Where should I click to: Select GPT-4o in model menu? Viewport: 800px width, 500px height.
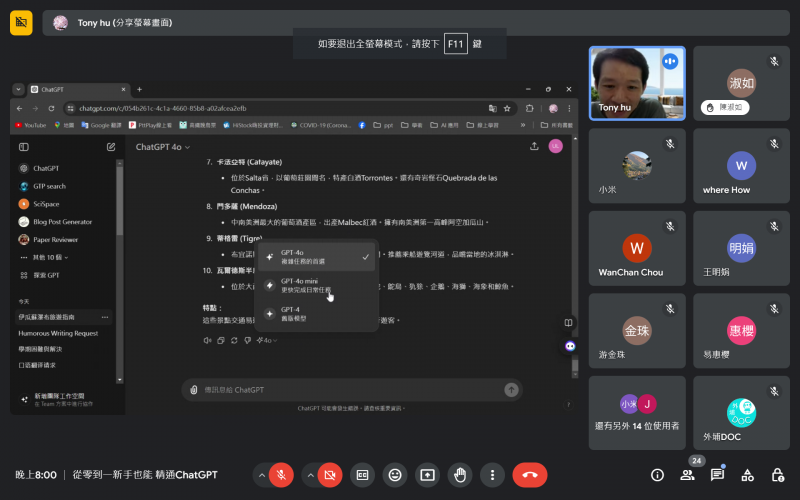tap(316, 257)
